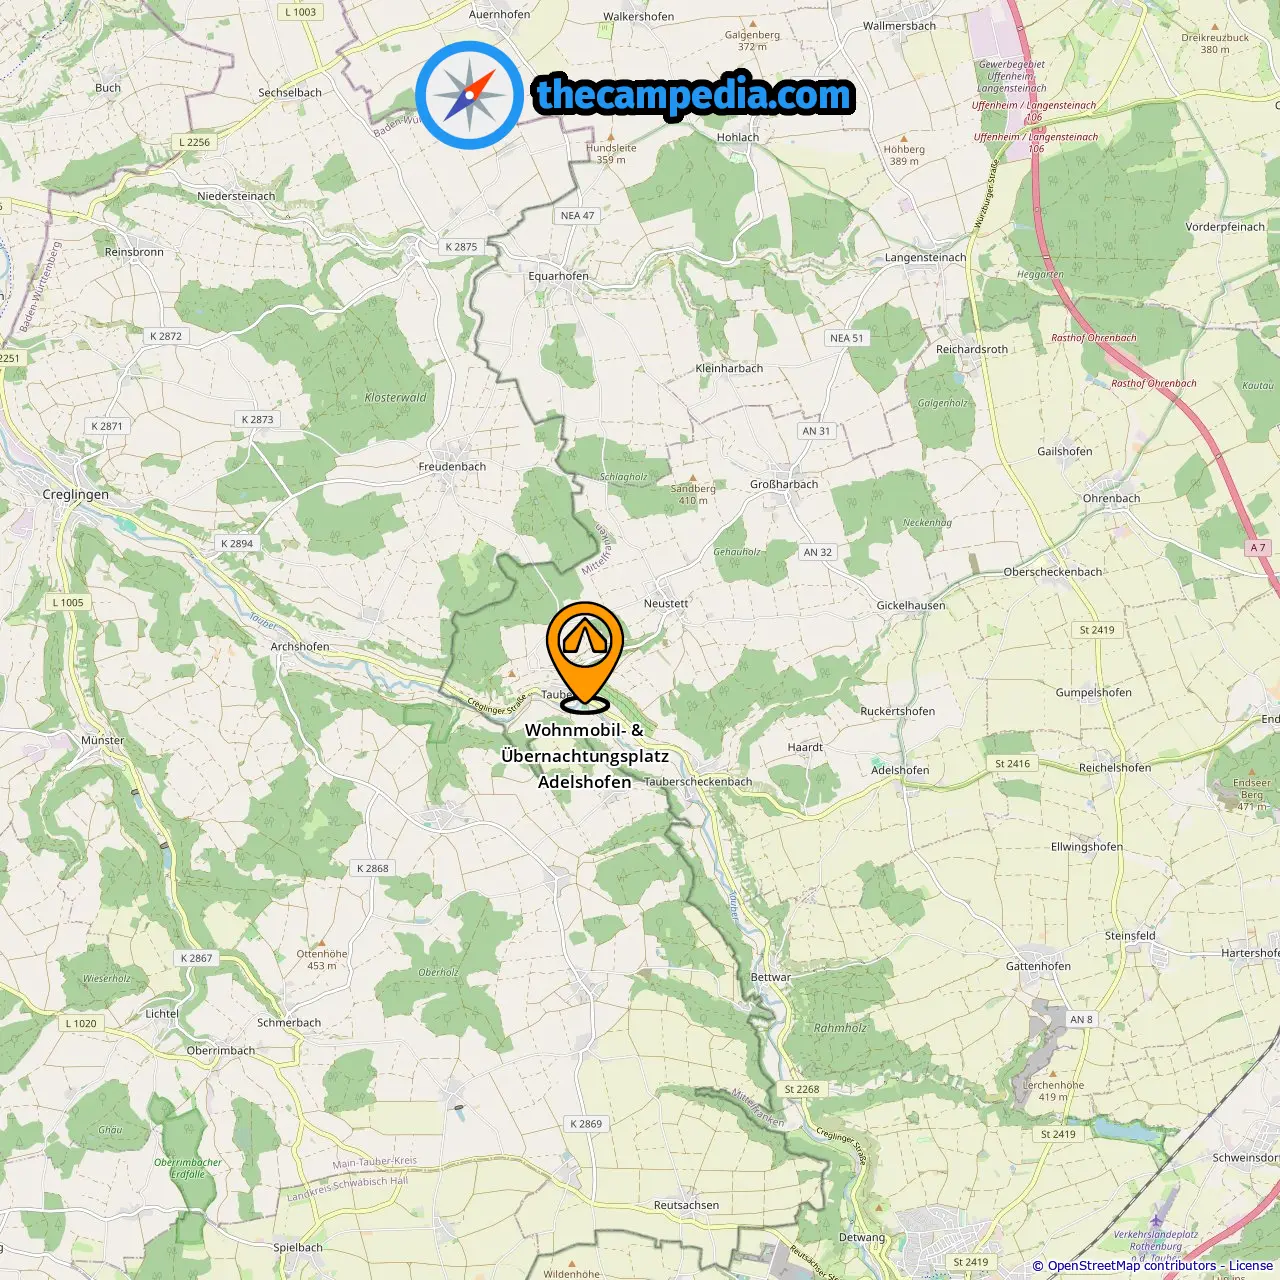Click the License link in attribution

tap(1251, 1265)
